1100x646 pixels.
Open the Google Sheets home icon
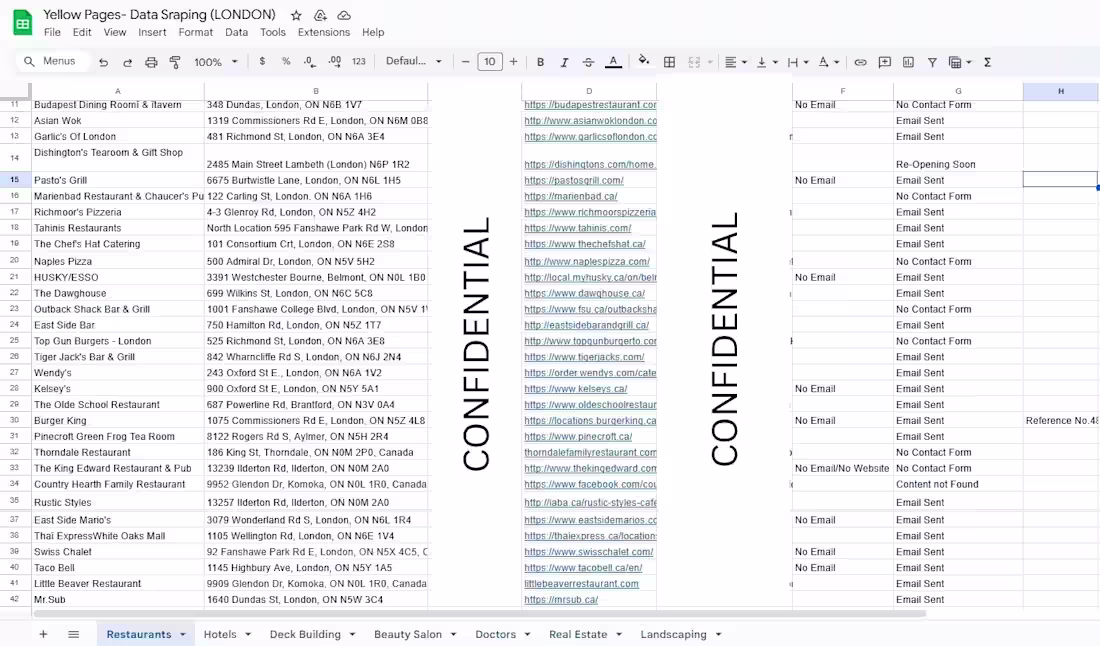(22, 23)
